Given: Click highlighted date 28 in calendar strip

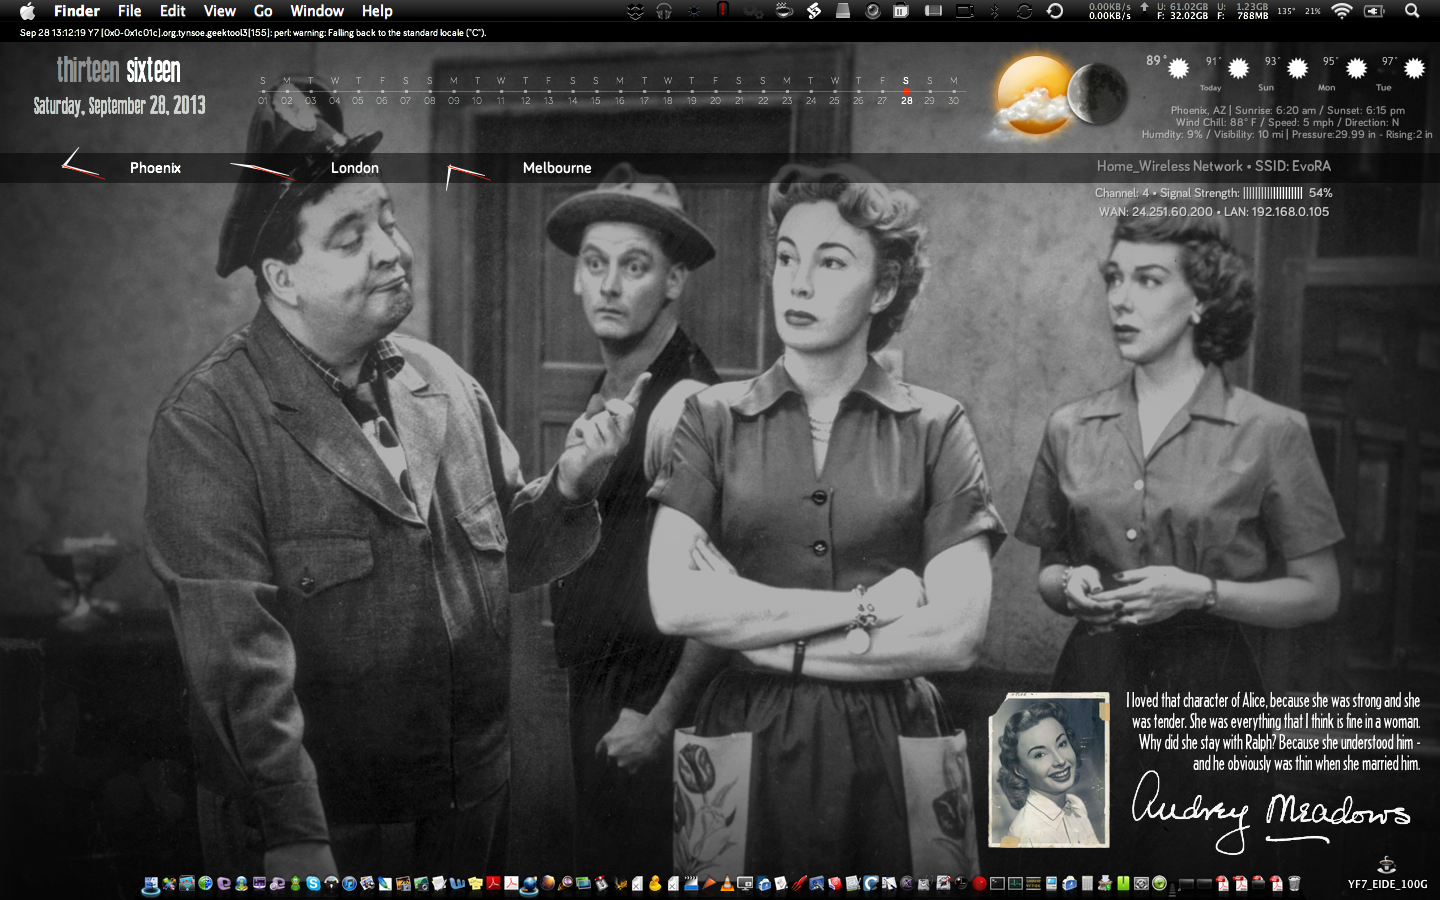Looking at the screenshot, I should click(x=906, y=100).
